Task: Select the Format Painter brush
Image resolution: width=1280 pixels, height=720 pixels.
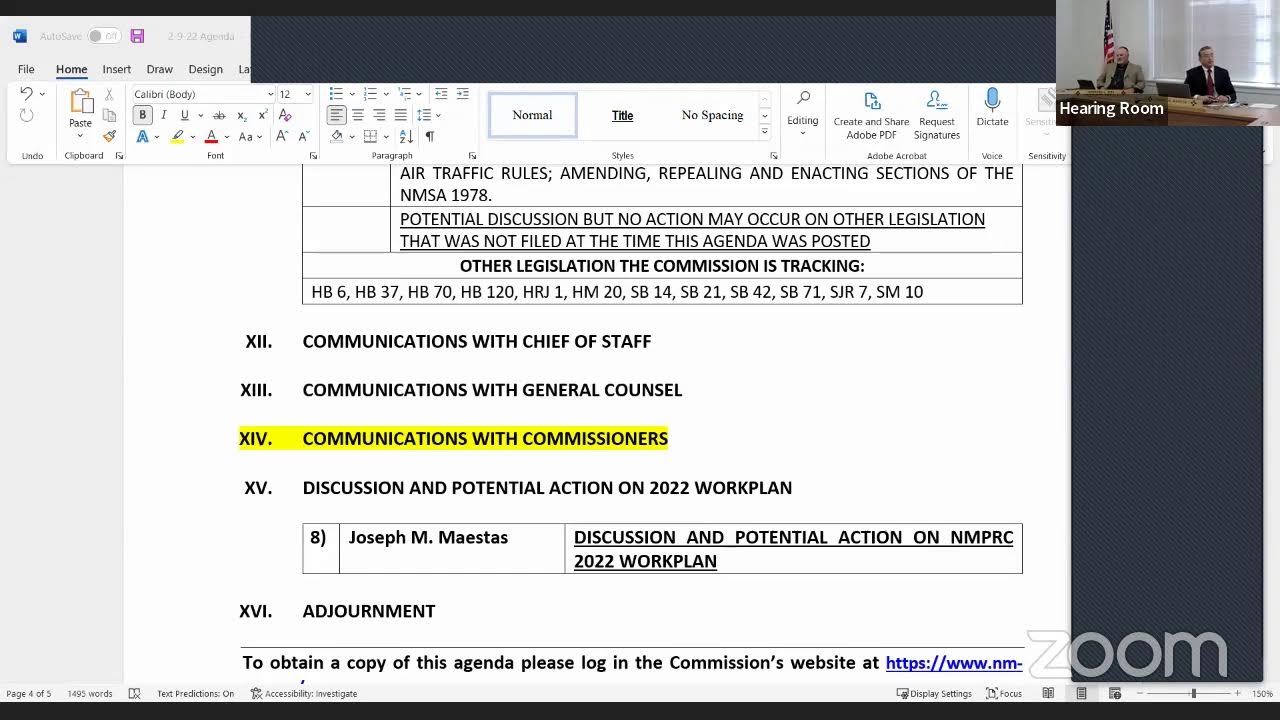Action: coord(109,136)
